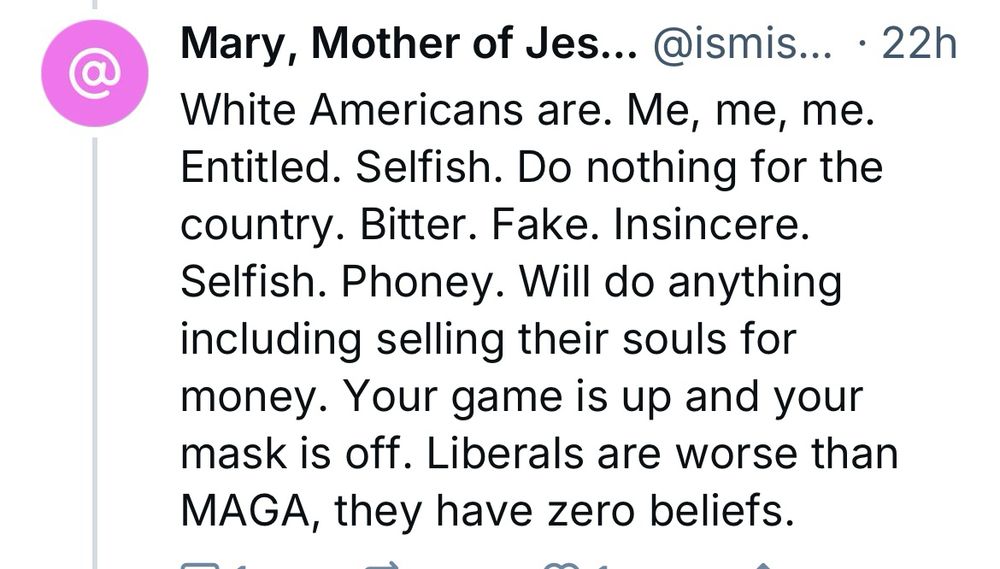Click the 'Bitter. Fake. Insincere.' line

585,225
